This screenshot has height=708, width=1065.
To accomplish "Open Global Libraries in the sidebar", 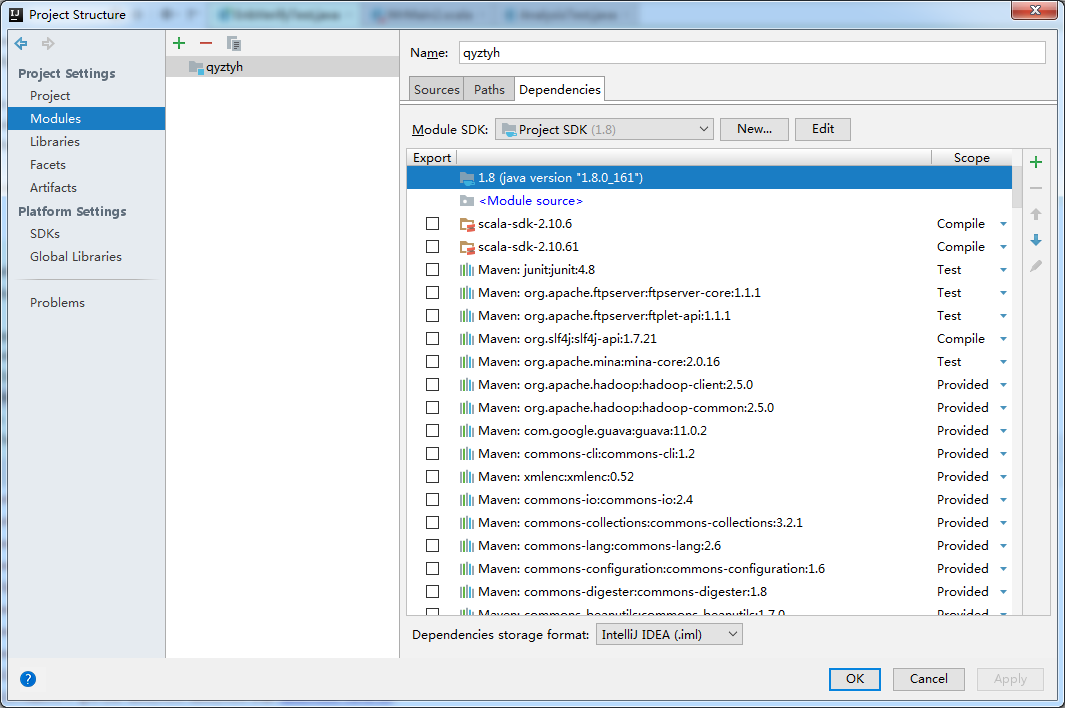I will tap(75, 257).
